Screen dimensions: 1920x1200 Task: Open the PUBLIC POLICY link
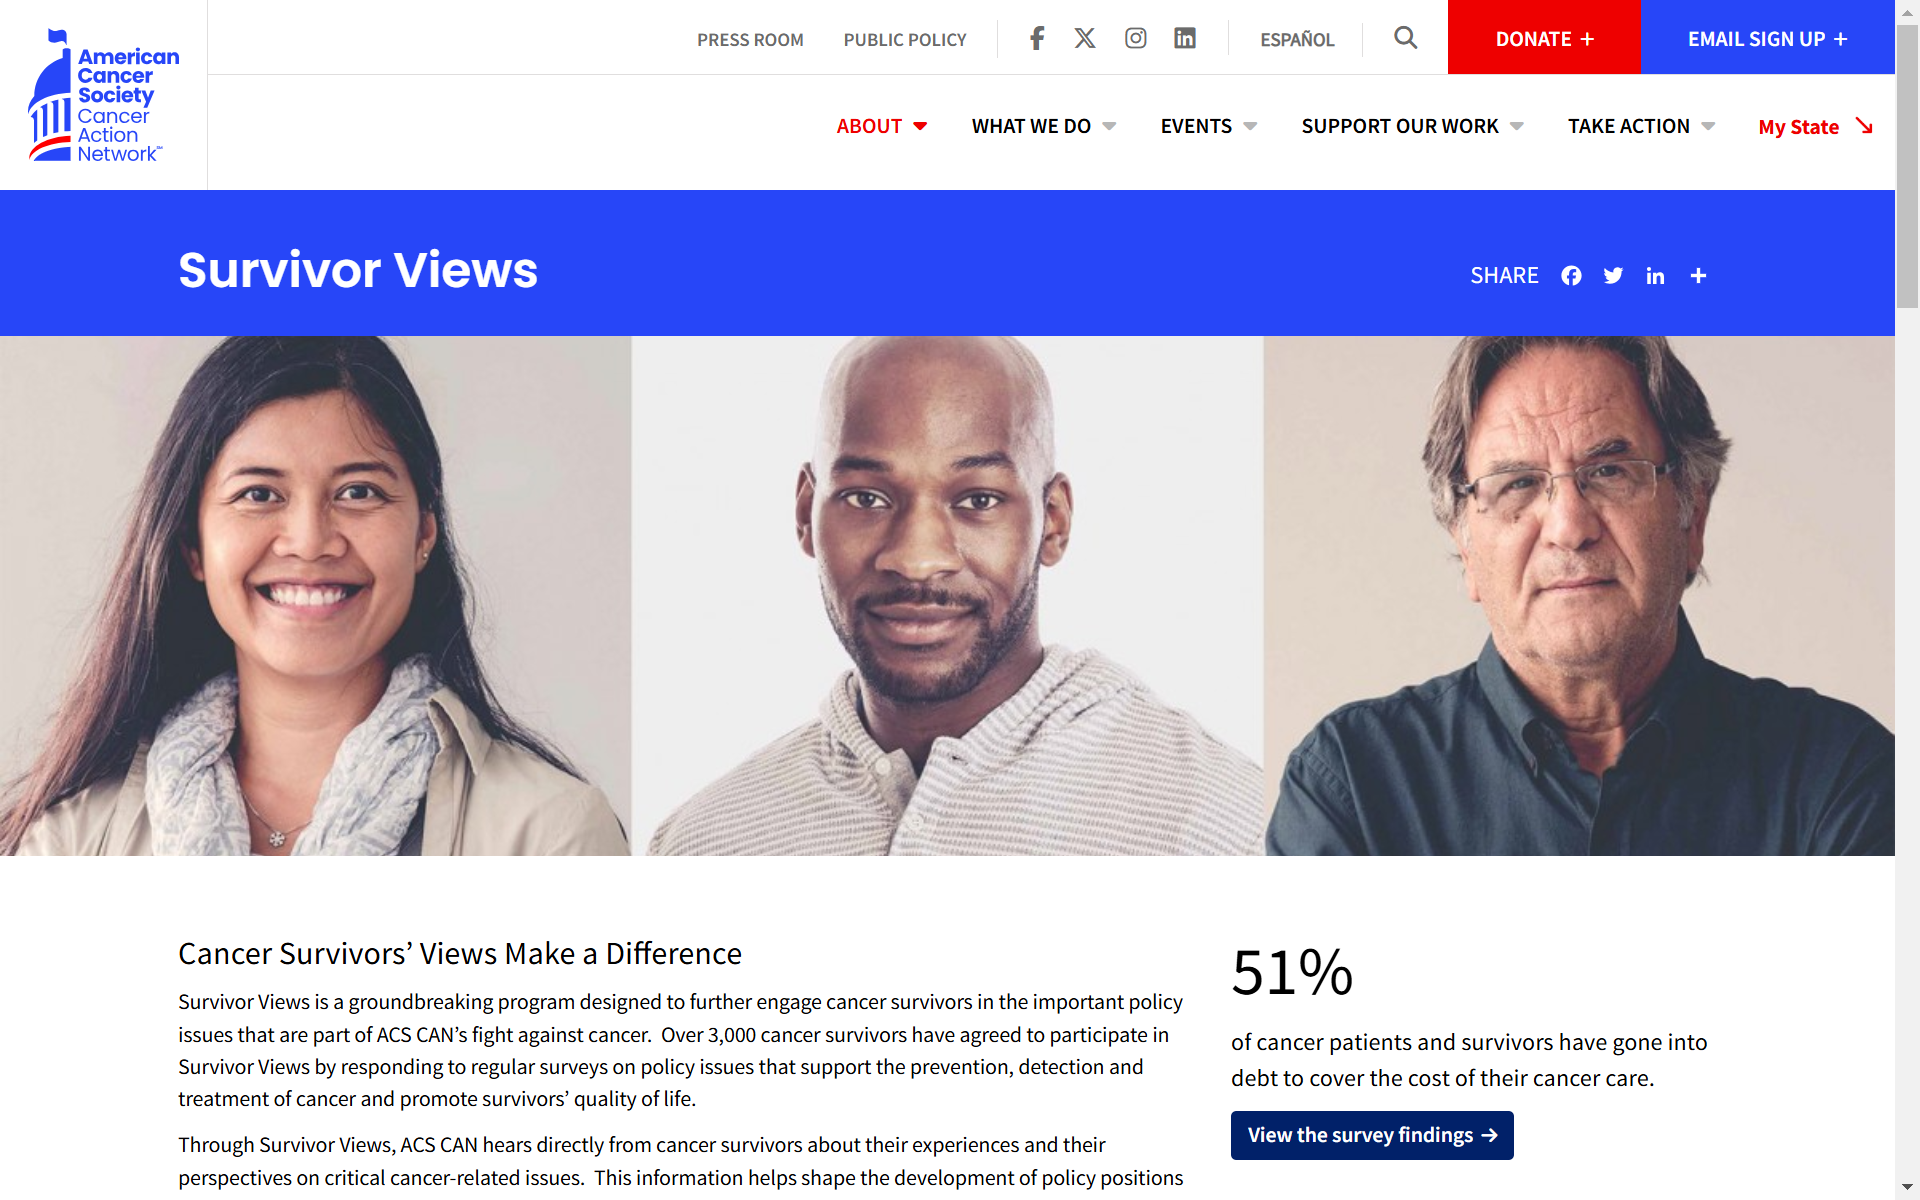pos(905,40)
